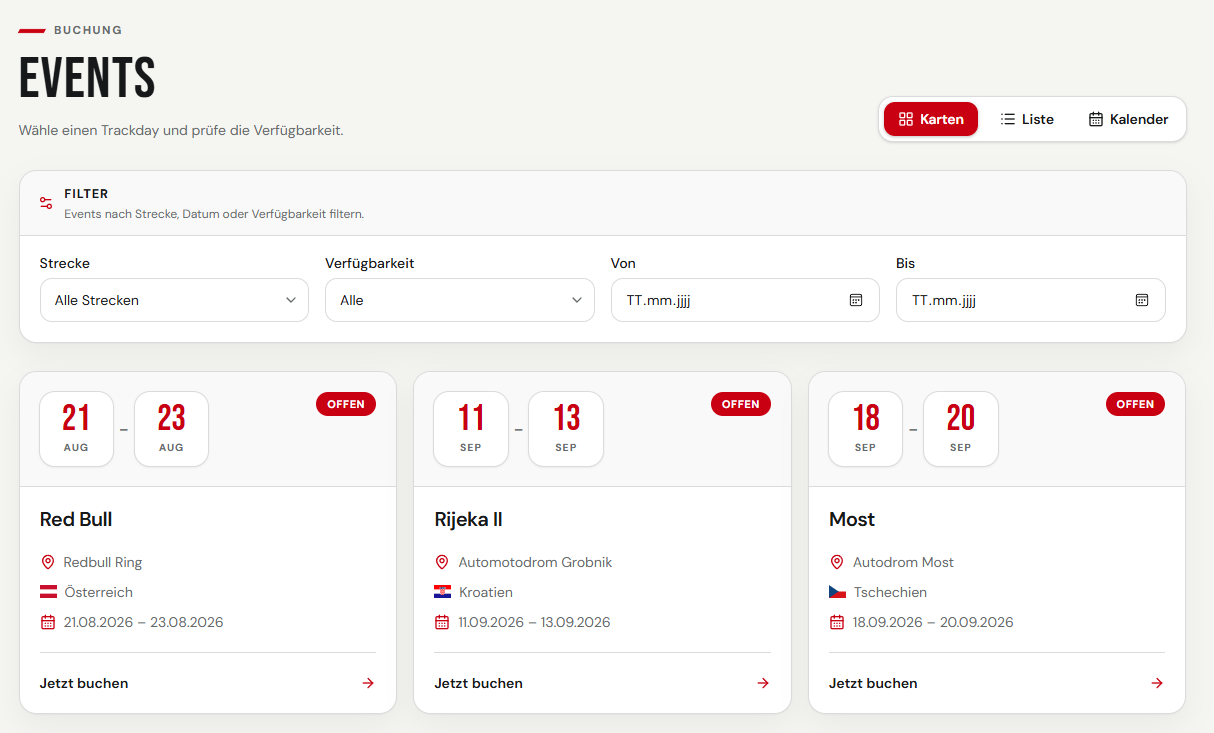
Task: Click the arrow icon on Most card
Action: [1157, 683]
